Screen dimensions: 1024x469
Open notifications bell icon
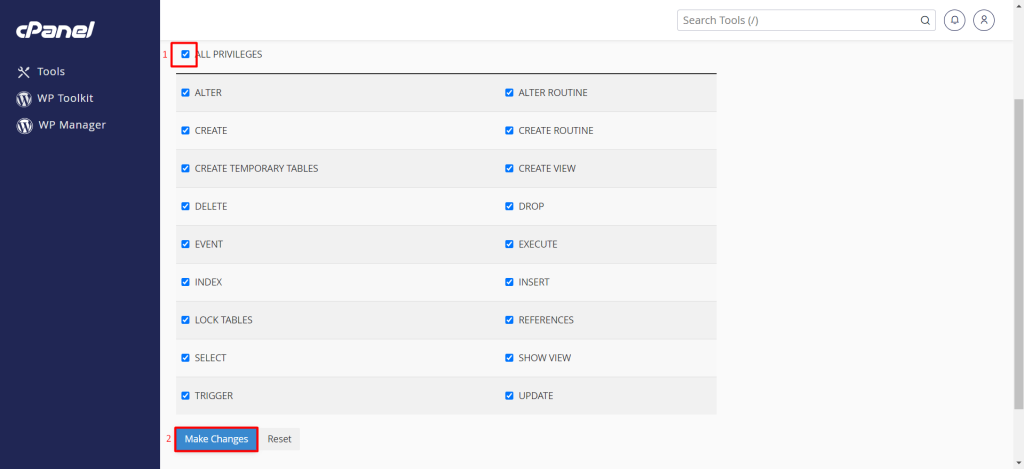click(x=955, y=20)
